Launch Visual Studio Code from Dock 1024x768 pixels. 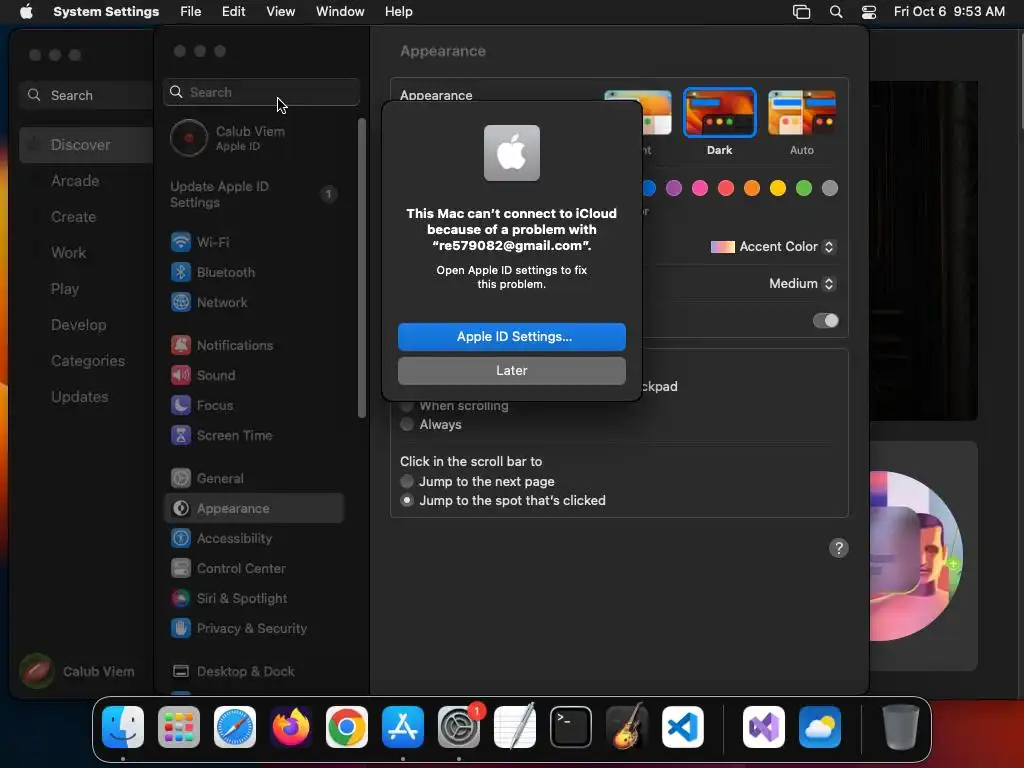(682, 727)
